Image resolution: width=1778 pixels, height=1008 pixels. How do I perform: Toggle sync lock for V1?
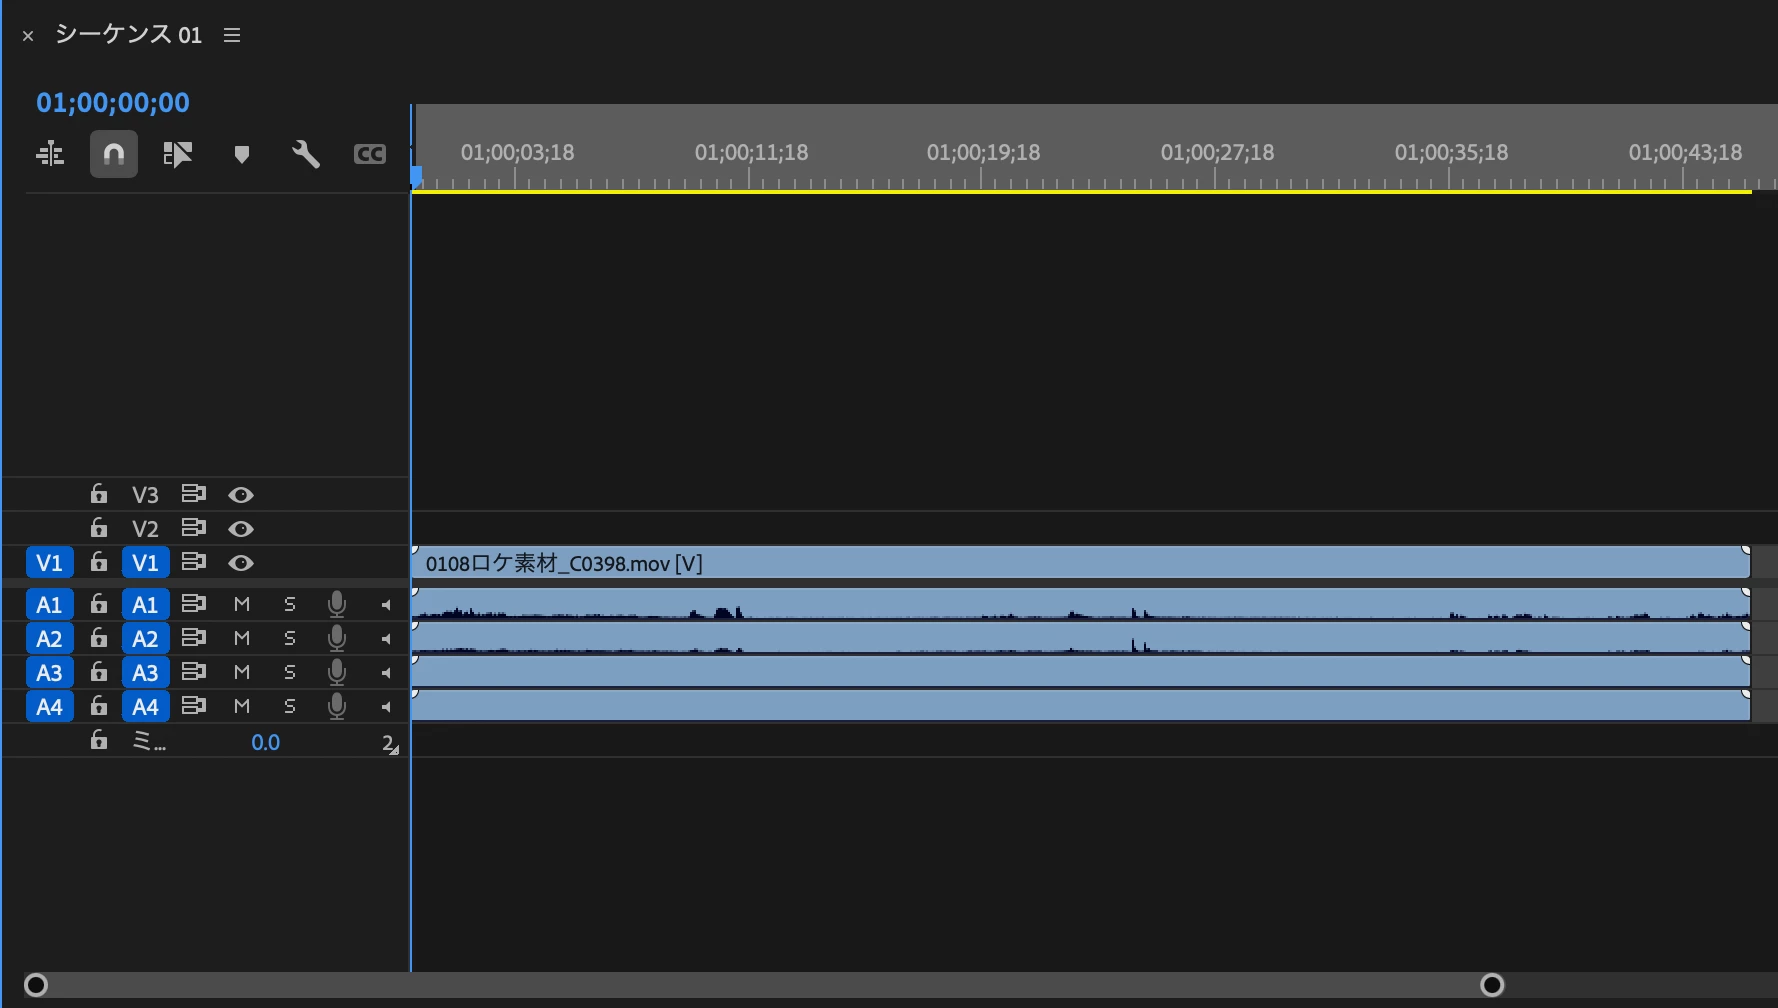(x=193, y=562)
